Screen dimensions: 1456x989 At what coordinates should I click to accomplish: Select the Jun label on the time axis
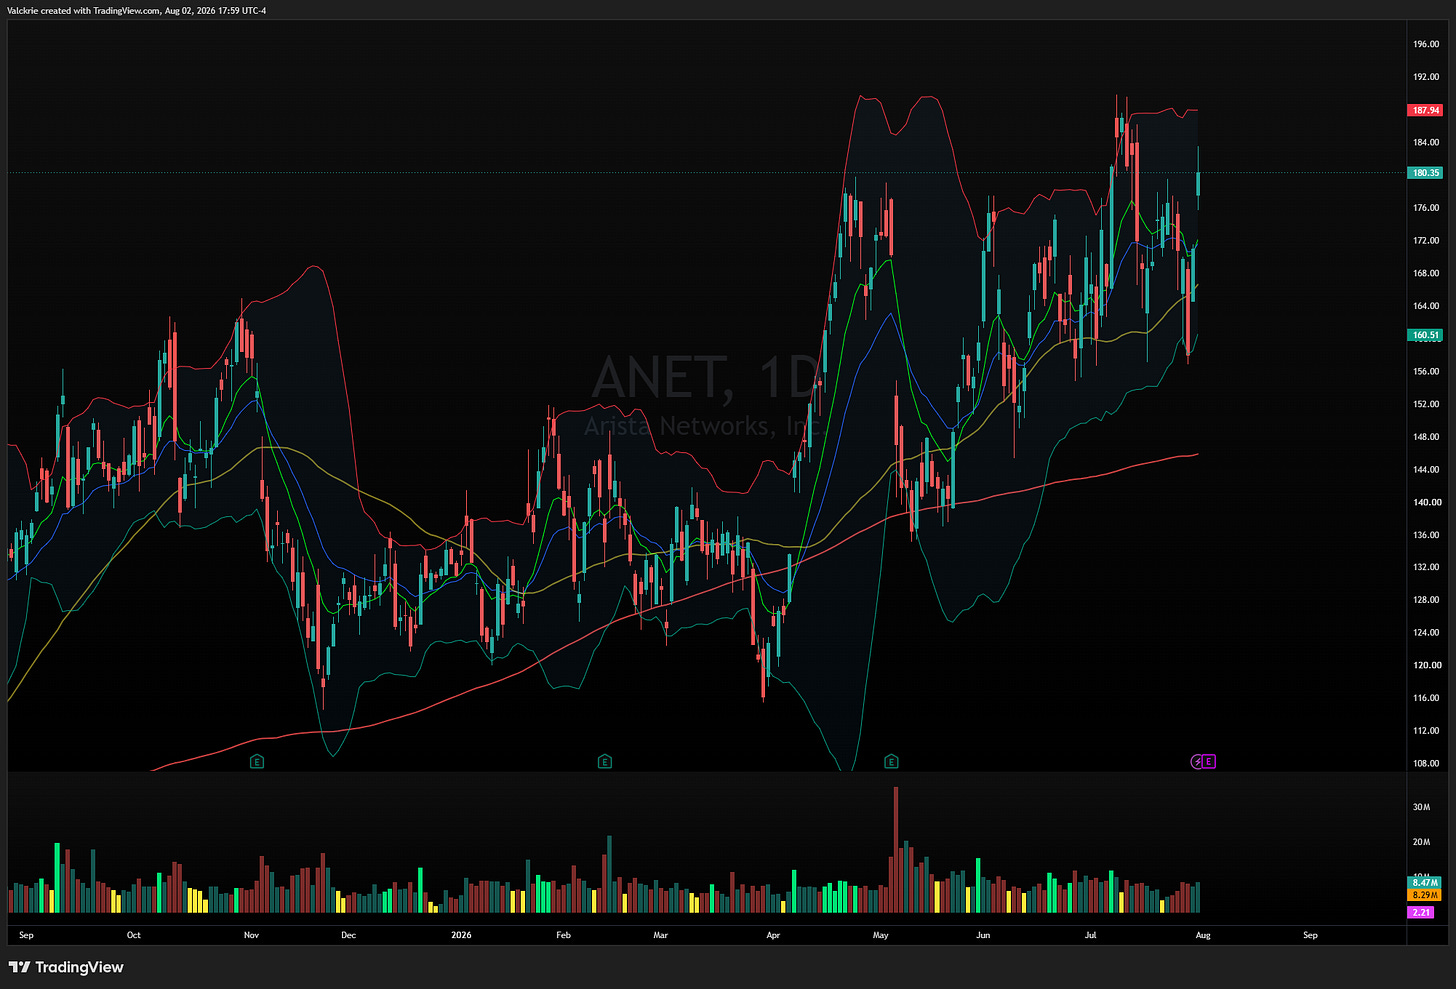click(983, 935)
